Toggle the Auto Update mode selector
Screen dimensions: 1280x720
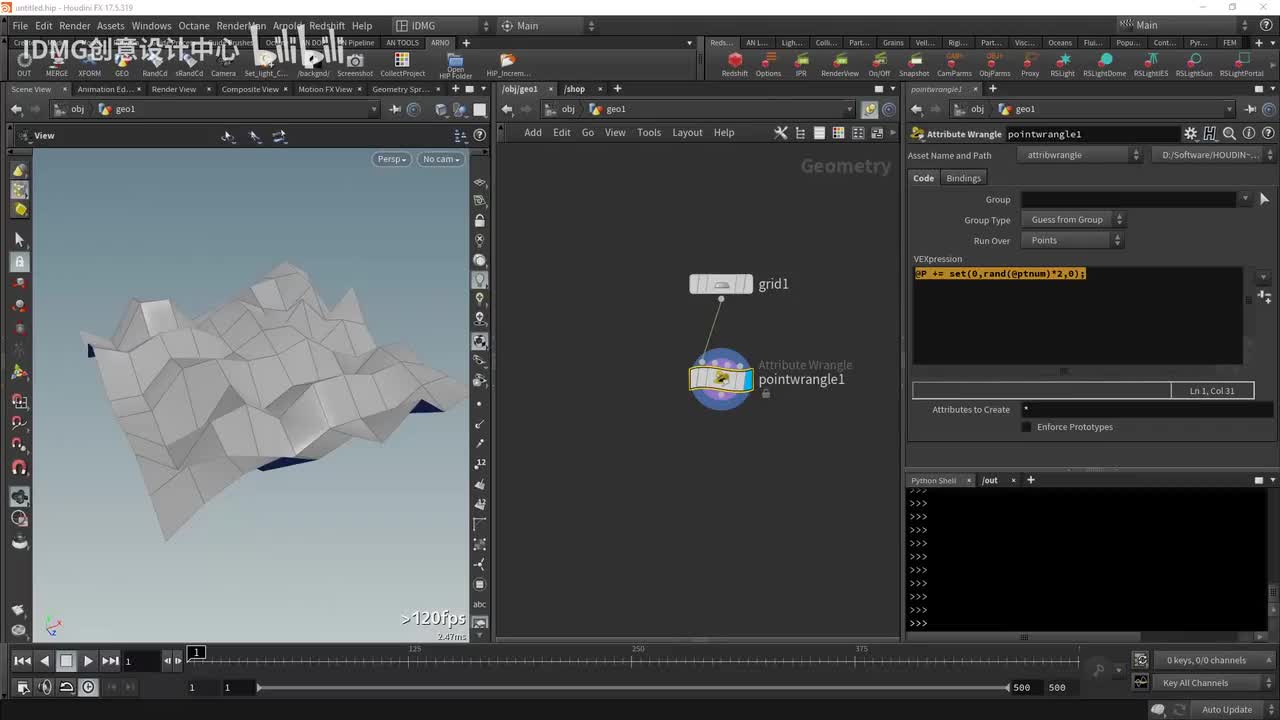pos(1227,709)
